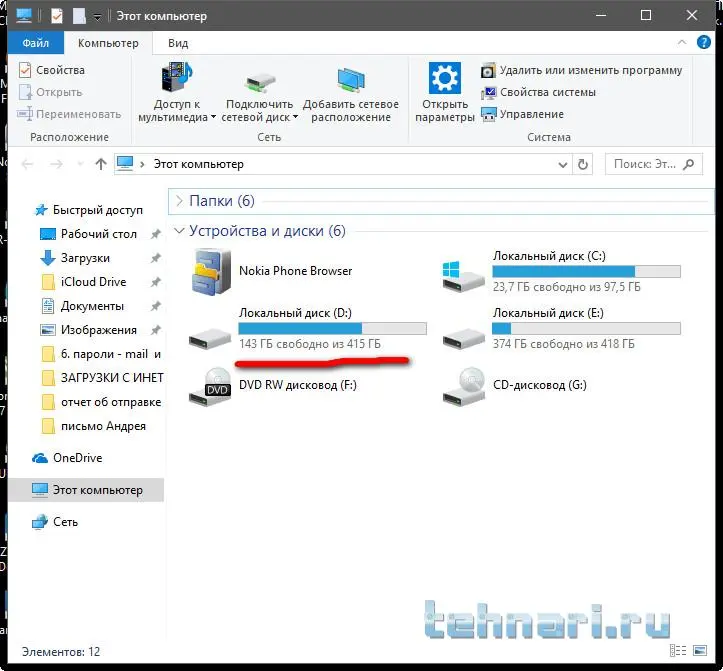Switch to the Компьютер ribbon tab
723x671 pixels.
[x=108, y=43]
